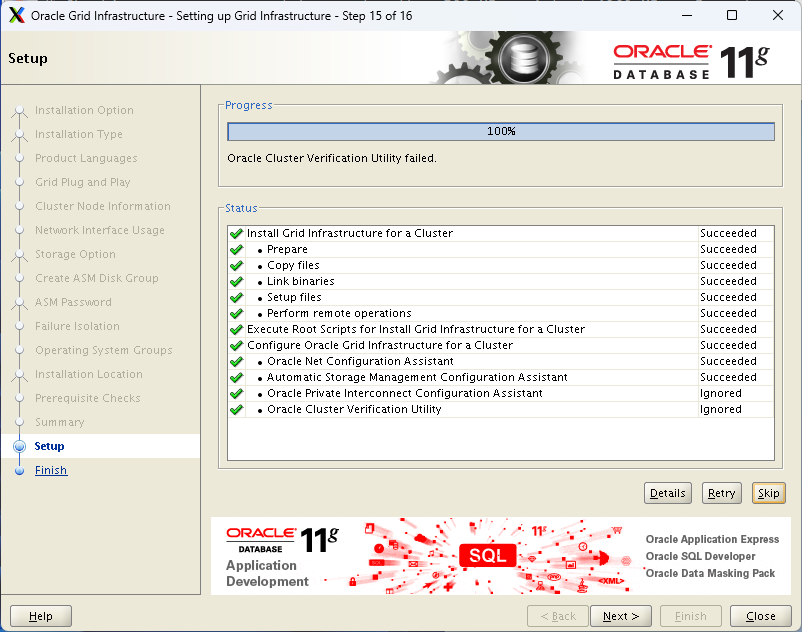This screenshot has height=632, width=802.
Task: Select 'Automatic Storage Management Configuration Assistant' row
Action: pyautogui.click(x=501, y=377)
